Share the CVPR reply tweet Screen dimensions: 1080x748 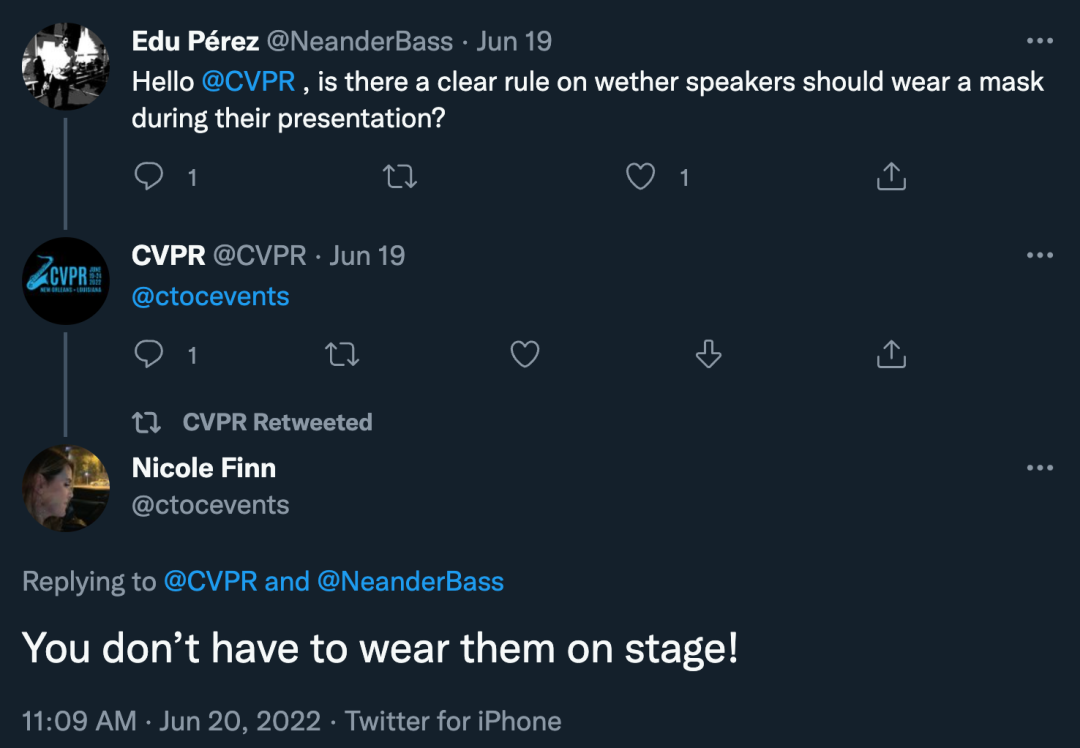(890, 354)
